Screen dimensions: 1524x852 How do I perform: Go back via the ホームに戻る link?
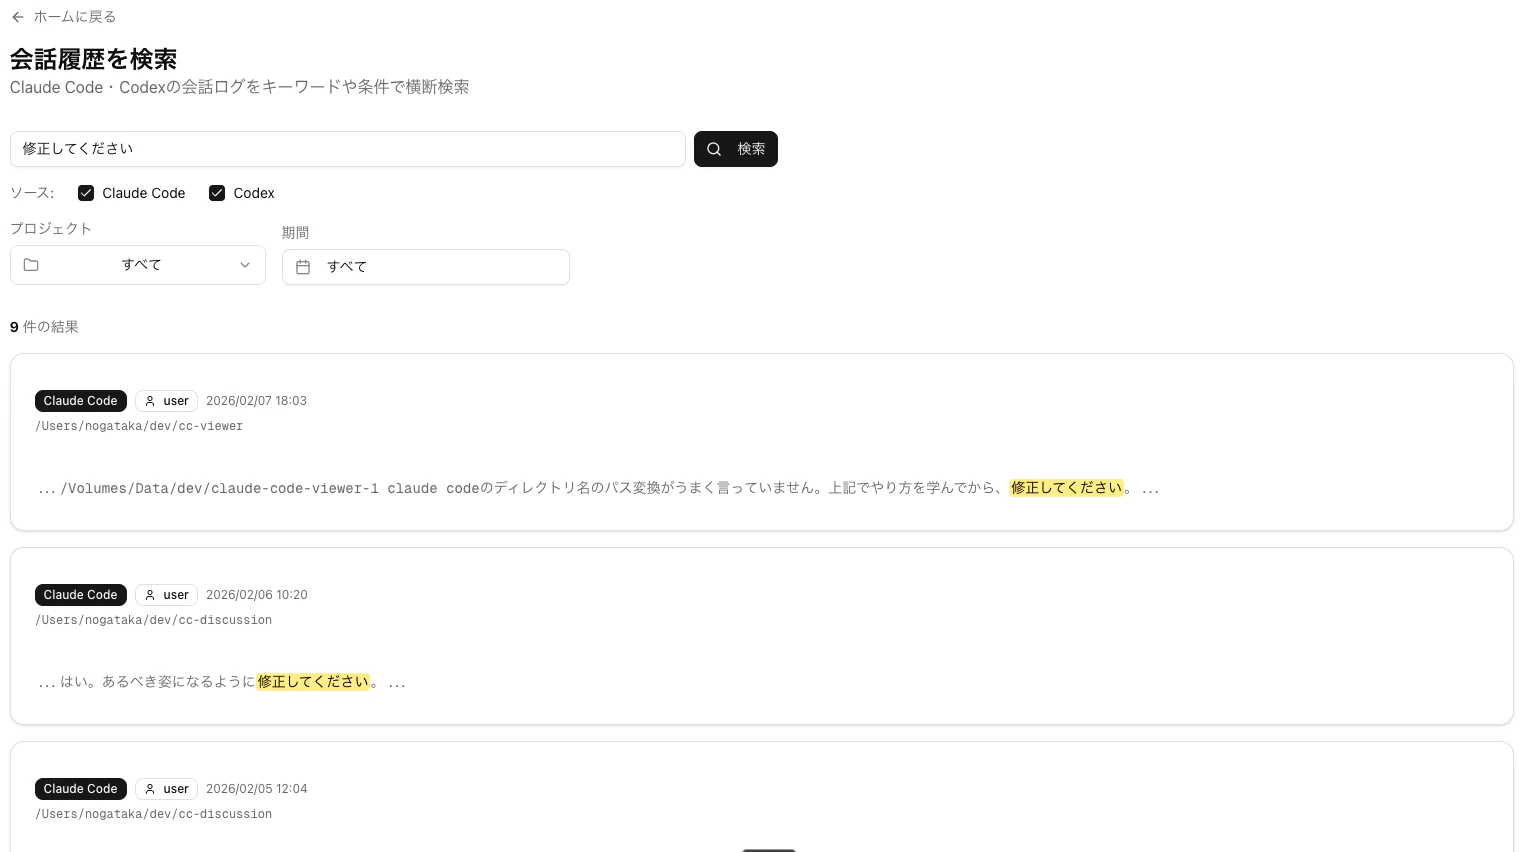click(63, 17)
